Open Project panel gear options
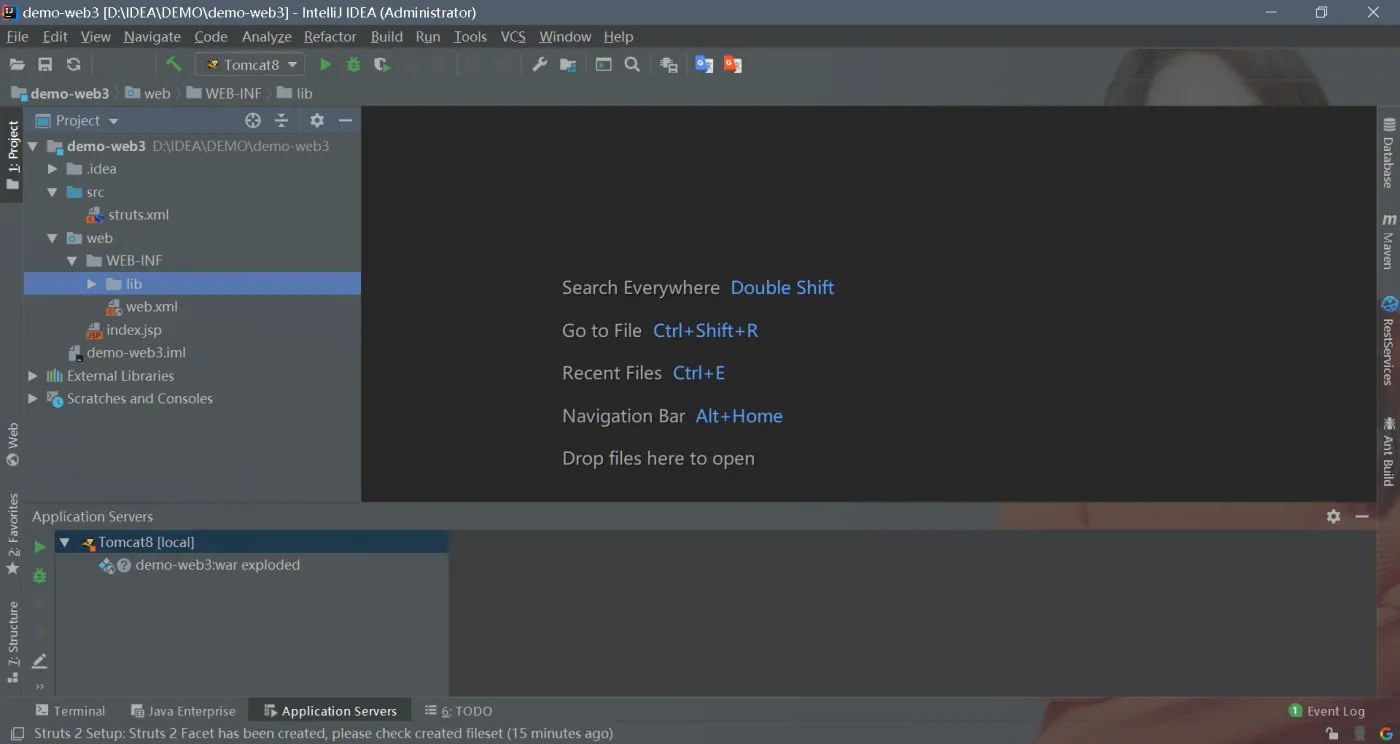 pyautogui.click(x=317, y=120)
